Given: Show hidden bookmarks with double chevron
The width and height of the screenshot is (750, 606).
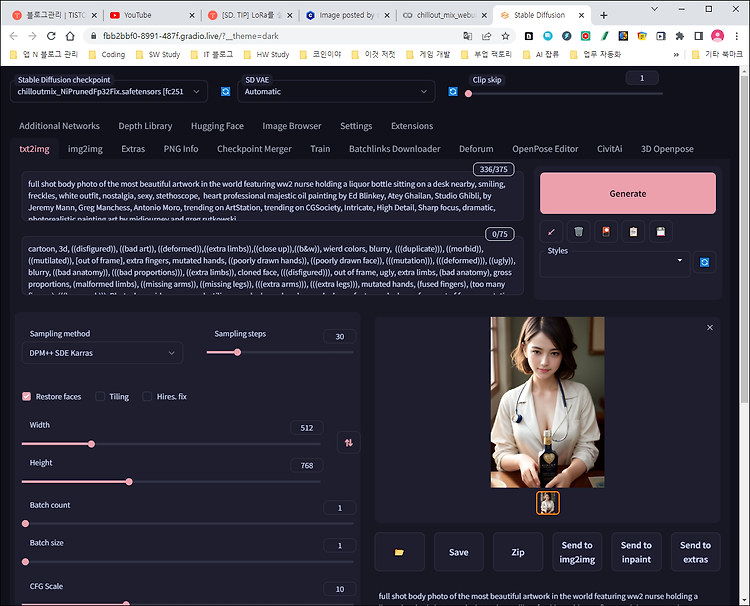Looking at the screenshot, I should 676,55.
